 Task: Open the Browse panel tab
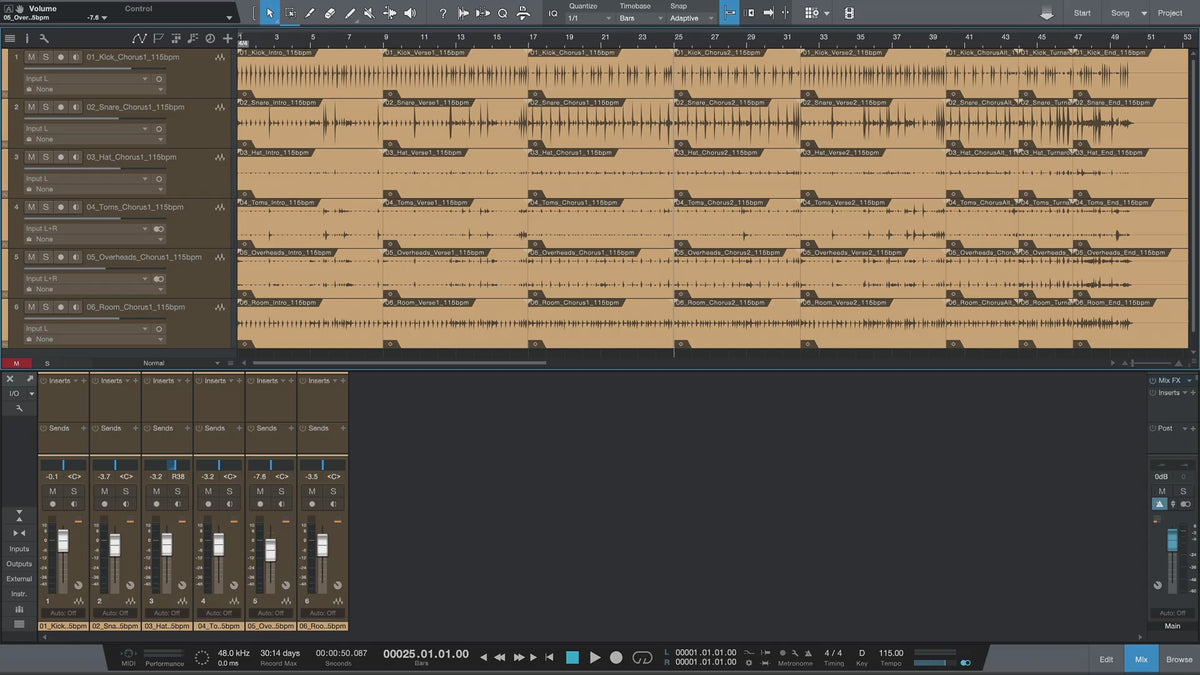pos(1179,659)
